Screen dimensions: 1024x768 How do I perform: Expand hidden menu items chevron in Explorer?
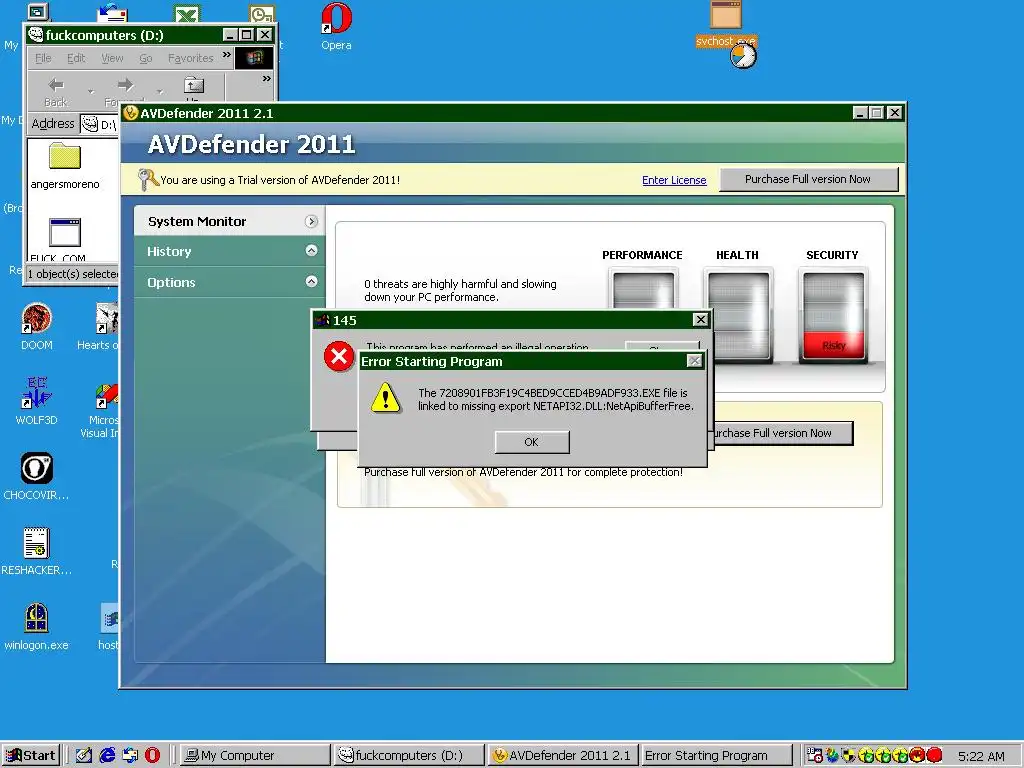click(227, 55)
